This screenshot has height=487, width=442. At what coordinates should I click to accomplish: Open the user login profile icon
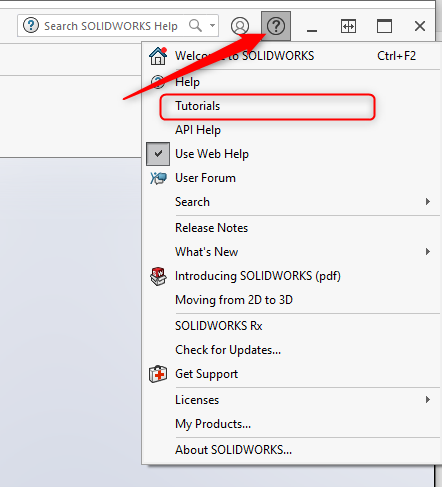tap(240, 26)
